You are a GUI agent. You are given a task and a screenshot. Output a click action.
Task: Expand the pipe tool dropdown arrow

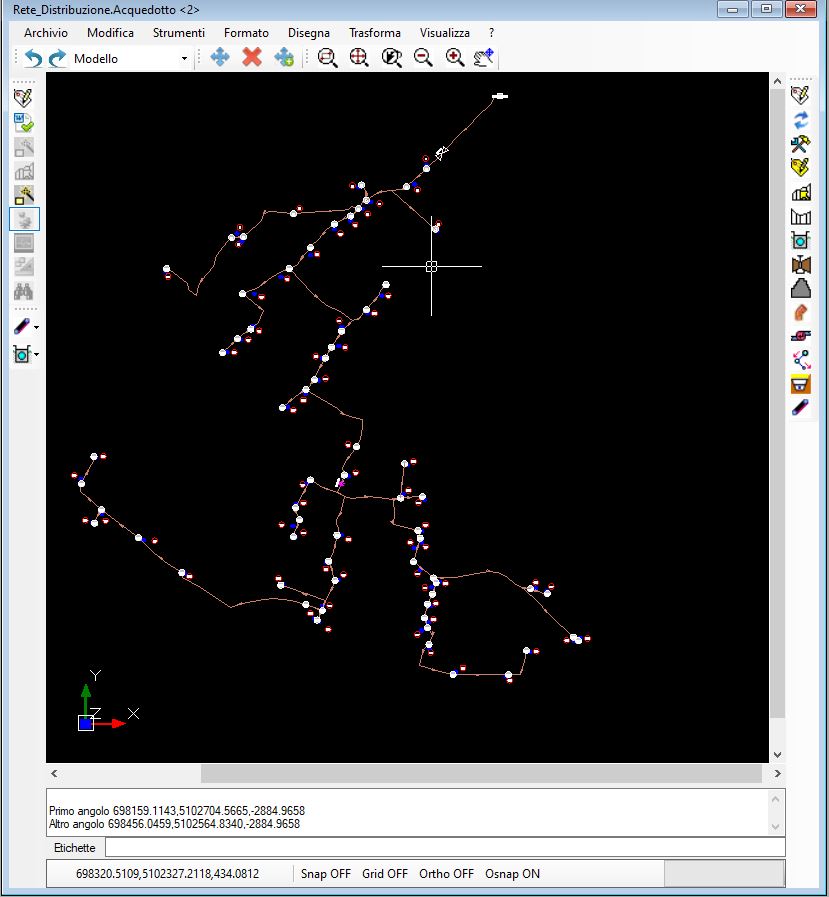tap(37, 327)
